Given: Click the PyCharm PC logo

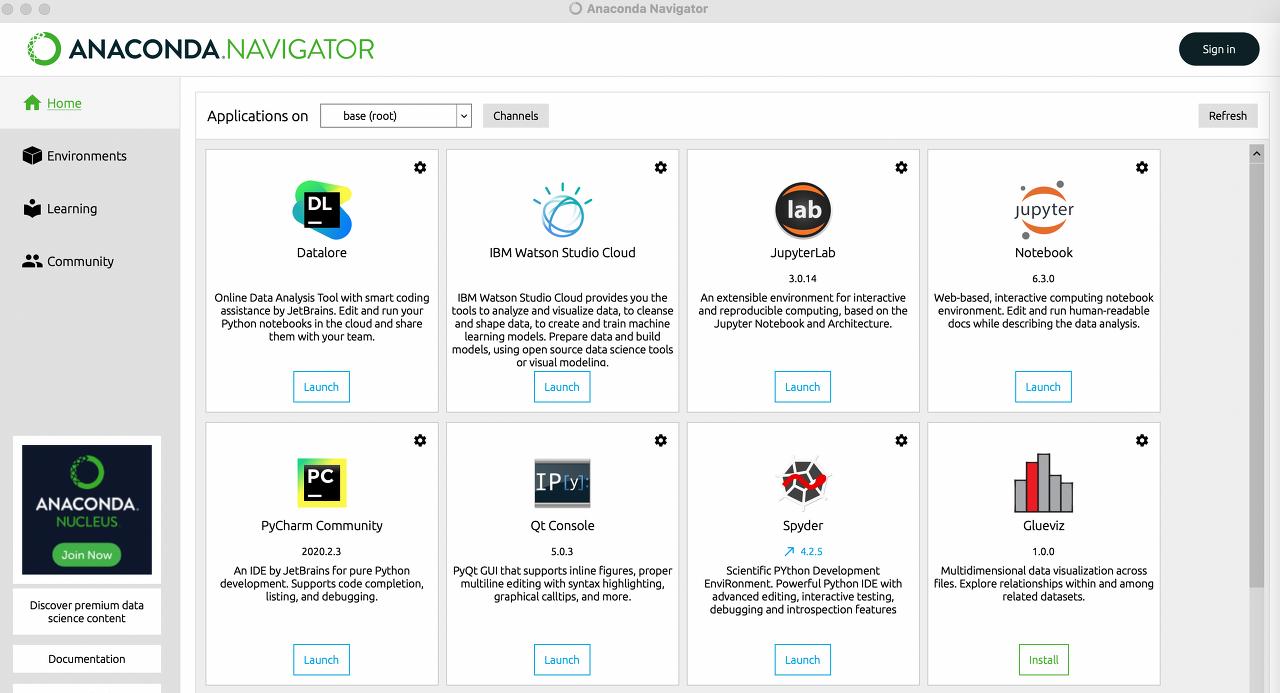Looking at the screenshot, I should click(322, 483).
